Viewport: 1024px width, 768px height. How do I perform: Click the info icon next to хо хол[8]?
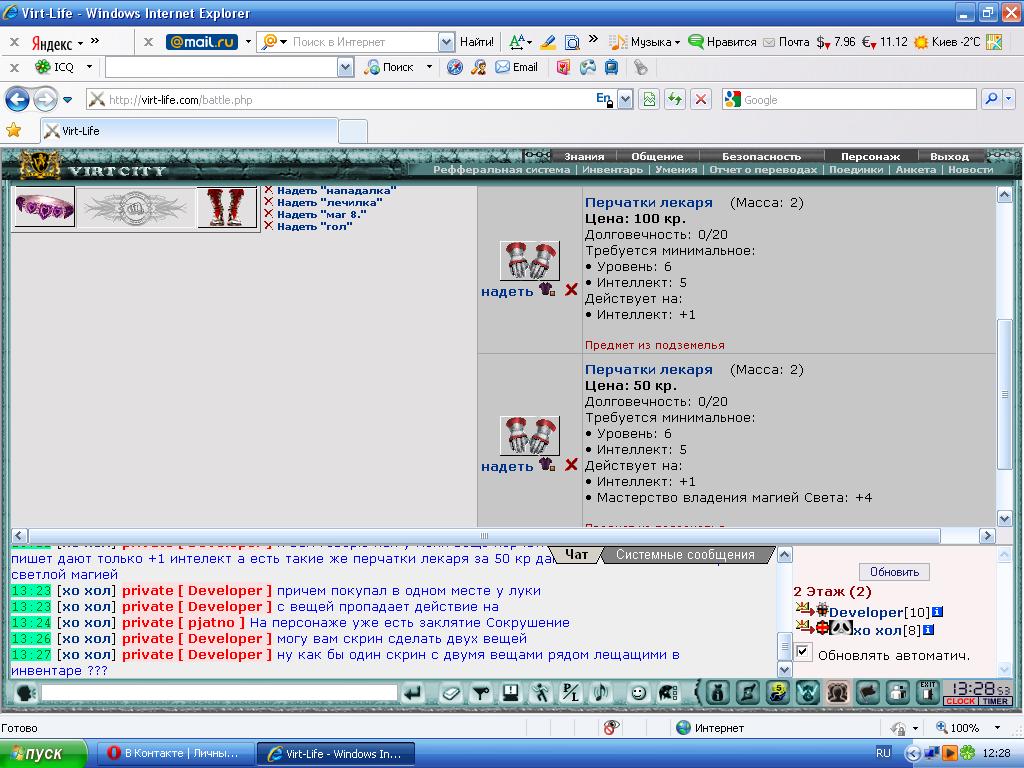pos(928,630)
